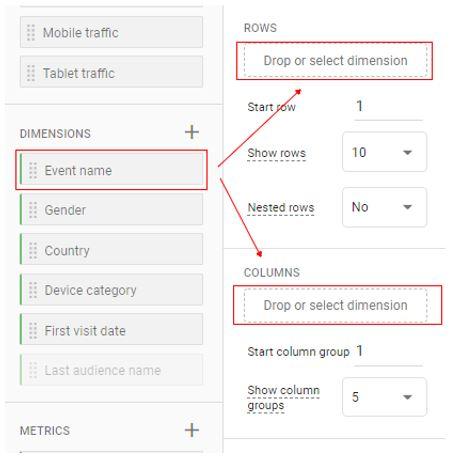463x458 pixels.
Task: Grab the Country drag handle icon
Action: pyautogui.click(x=33, y=250)
